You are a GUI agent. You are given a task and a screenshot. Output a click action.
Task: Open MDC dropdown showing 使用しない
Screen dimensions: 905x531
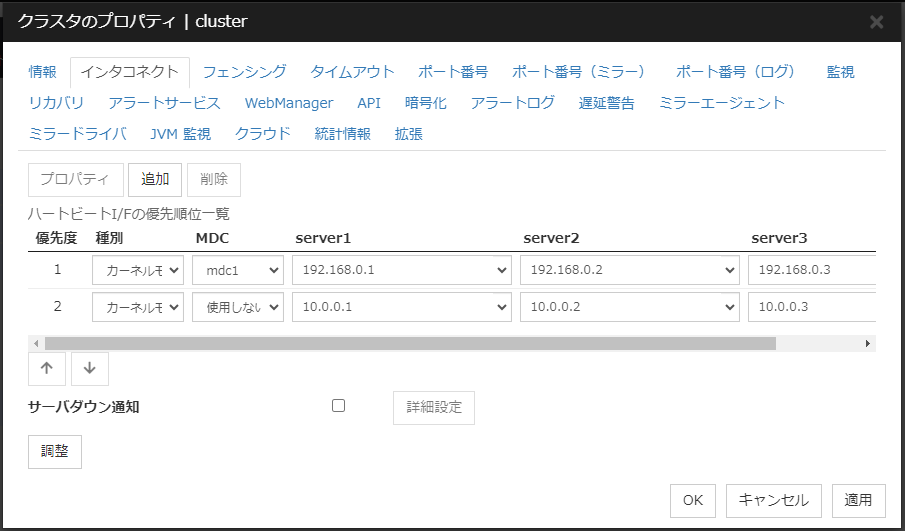(238, 306)
